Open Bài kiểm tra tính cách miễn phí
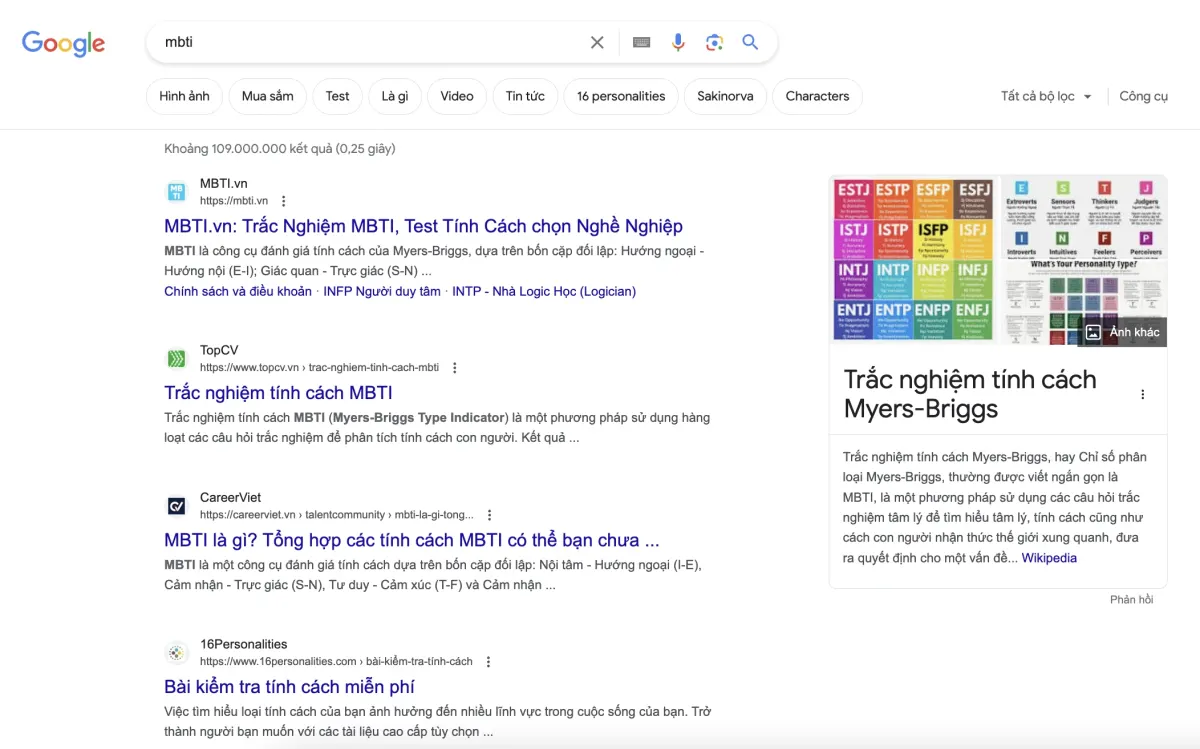 coord(289,687)
